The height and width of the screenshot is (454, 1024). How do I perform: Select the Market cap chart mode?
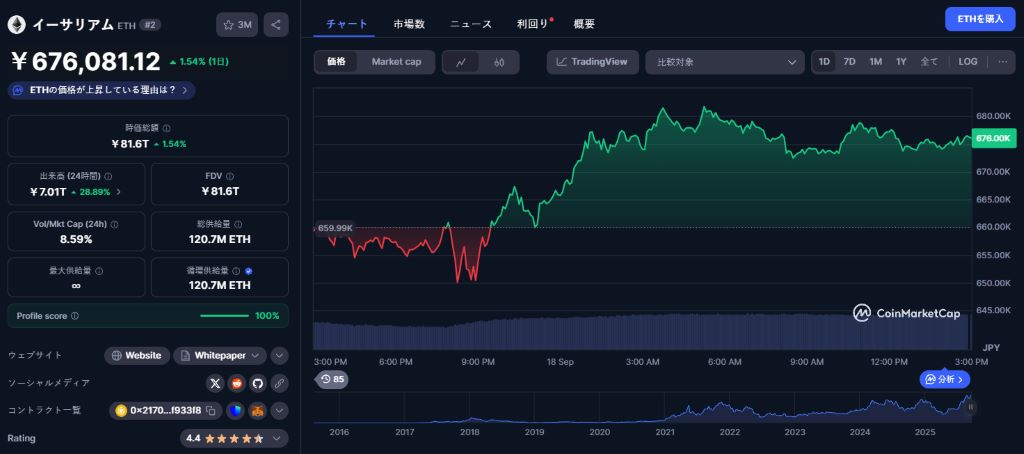point(396,62)
